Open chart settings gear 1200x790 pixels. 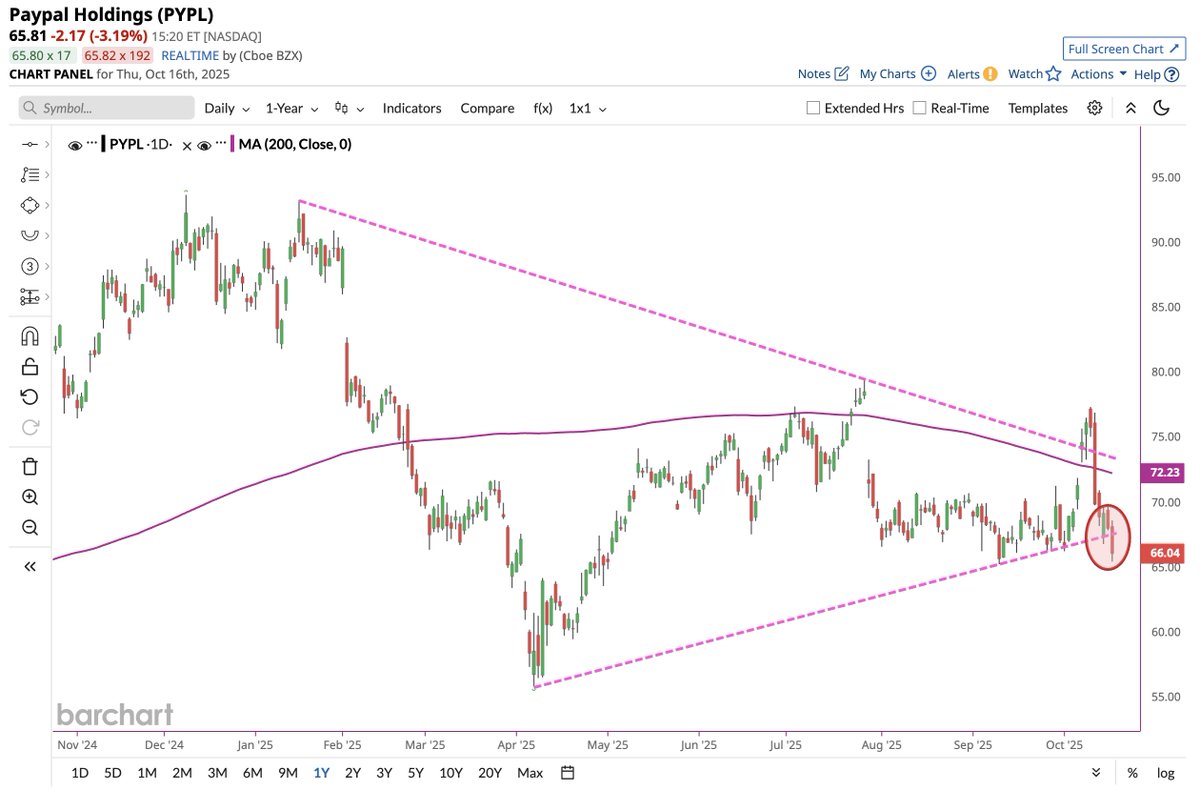coord(1095,108)
